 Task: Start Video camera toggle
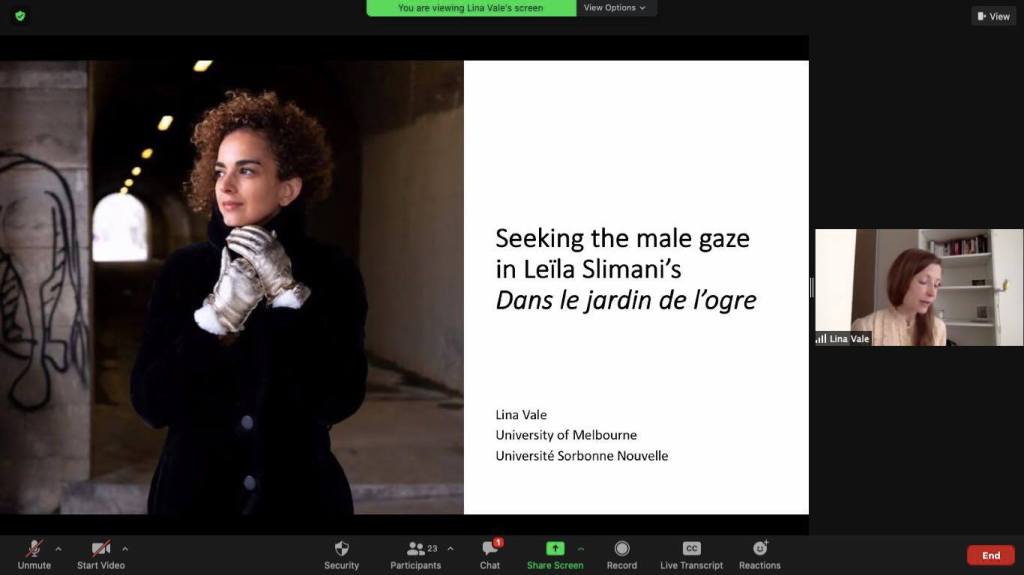pos(100,549)
